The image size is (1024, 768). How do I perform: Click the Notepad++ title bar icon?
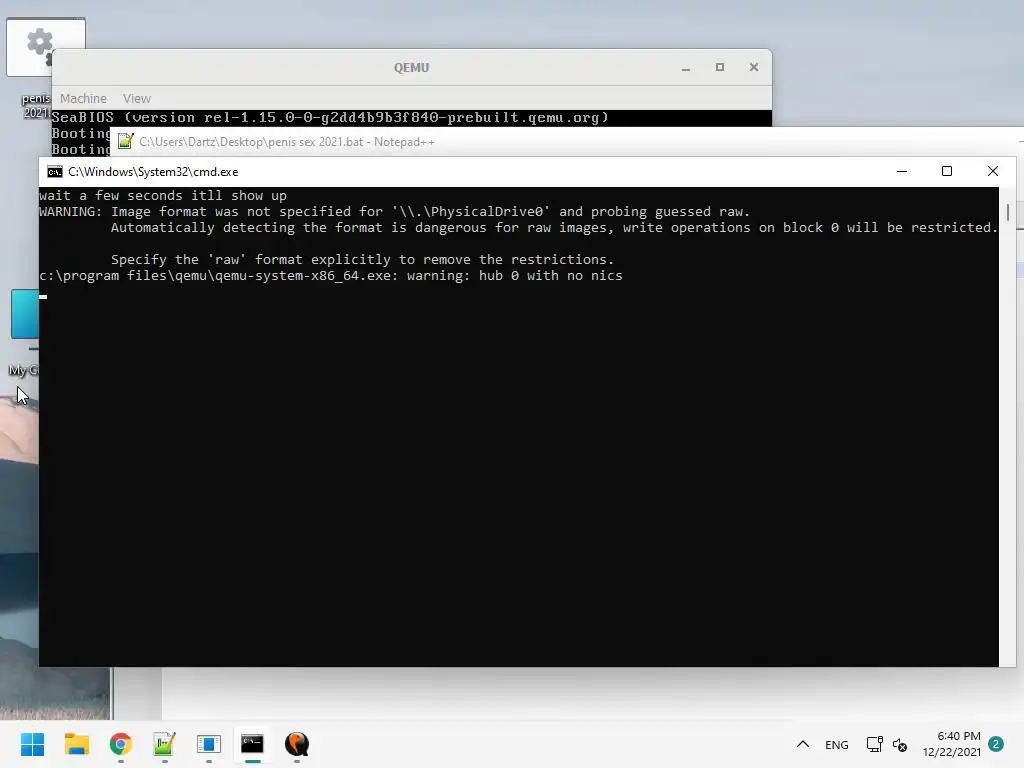(x=125, y=142)
